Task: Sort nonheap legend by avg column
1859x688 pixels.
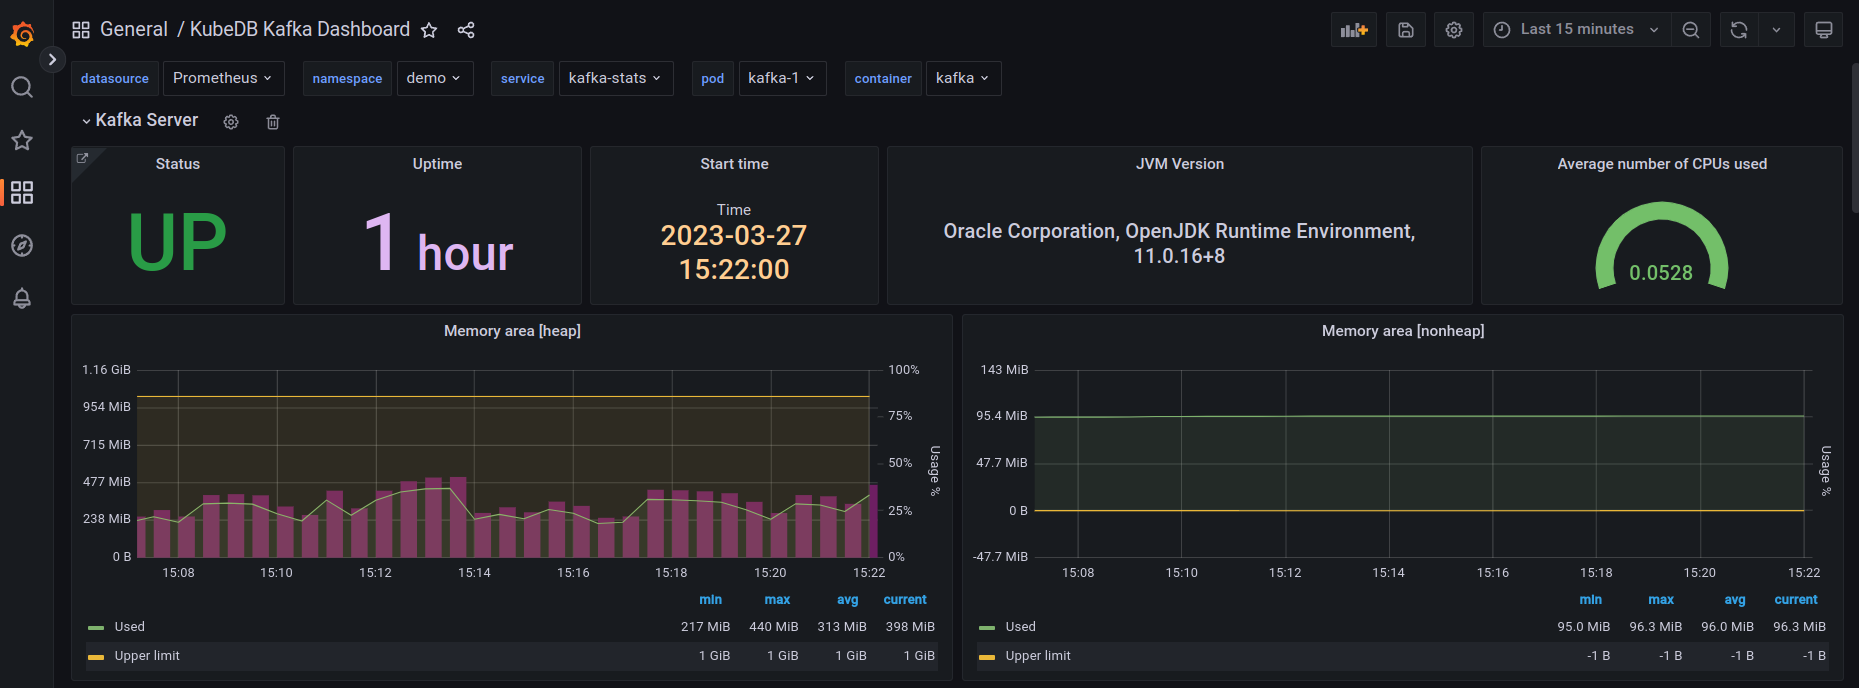Action: pyautogui.click(x=1735, y=600)
